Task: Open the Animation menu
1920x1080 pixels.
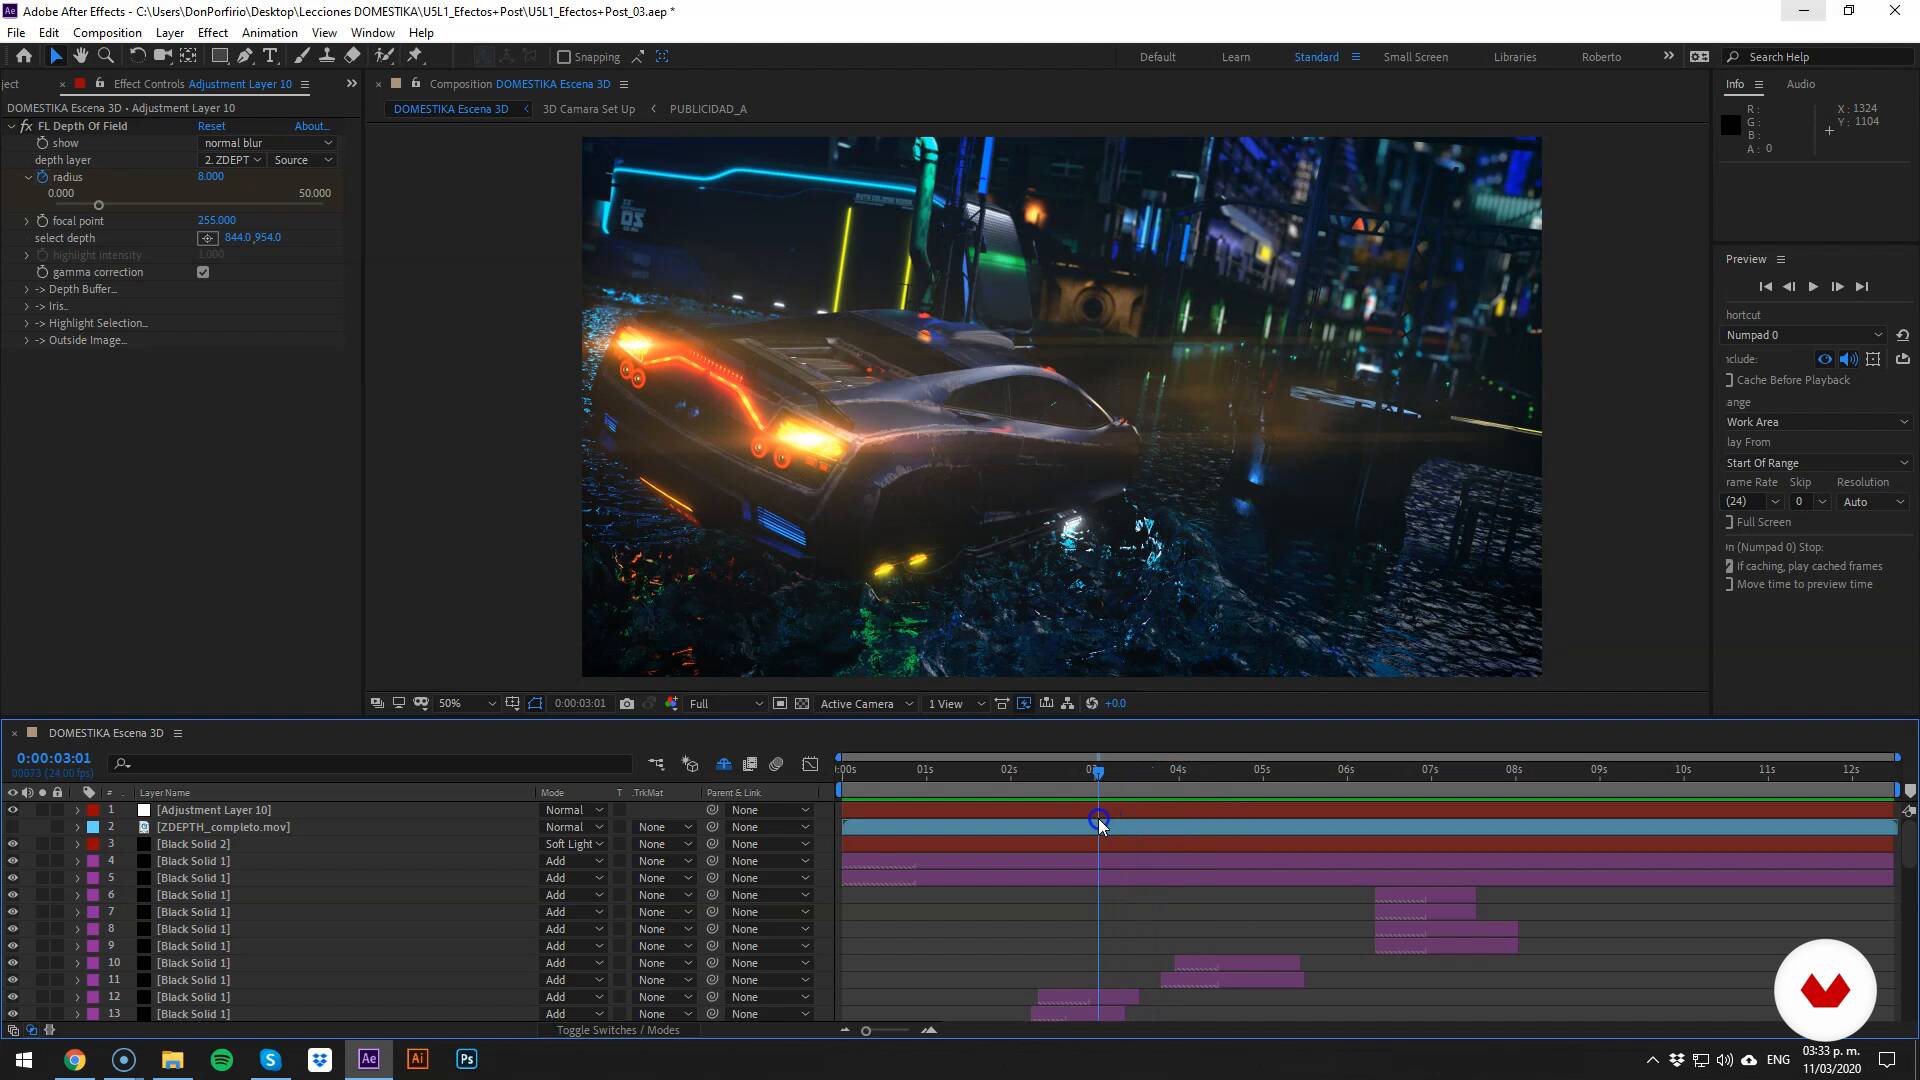Action: [x=270, y=32]
